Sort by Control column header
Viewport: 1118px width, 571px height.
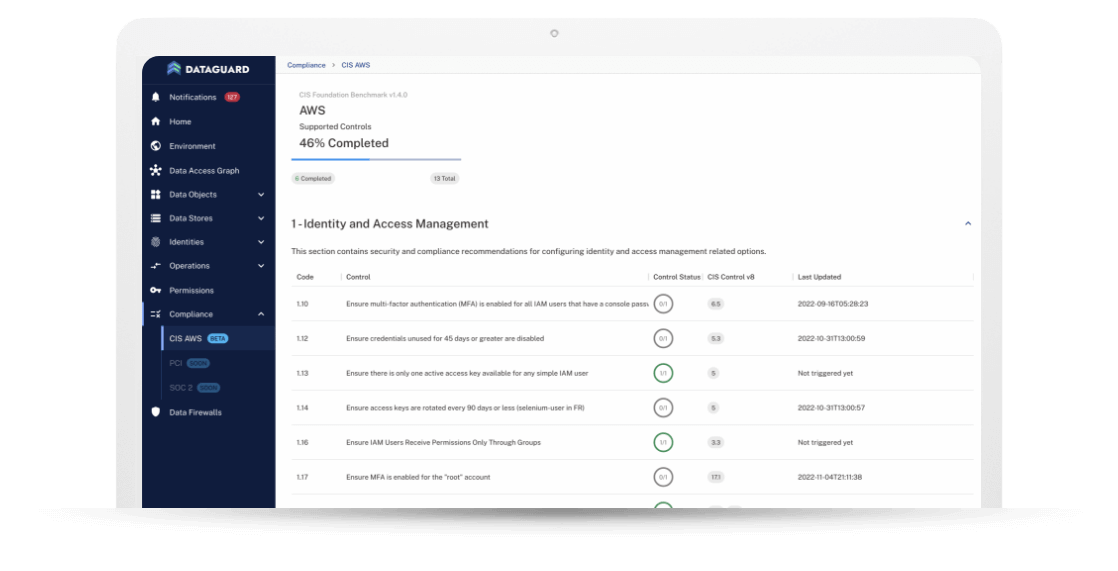[x=358, y=277]
